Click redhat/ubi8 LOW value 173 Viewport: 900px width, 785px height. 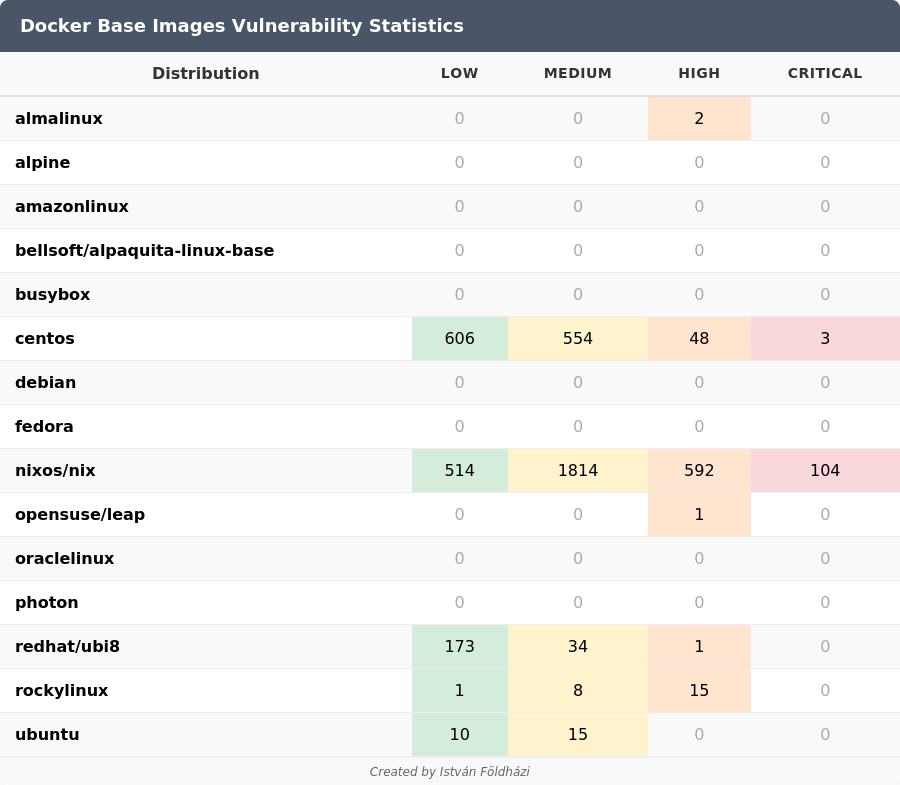pyautogui.click(x=460, y=647)
